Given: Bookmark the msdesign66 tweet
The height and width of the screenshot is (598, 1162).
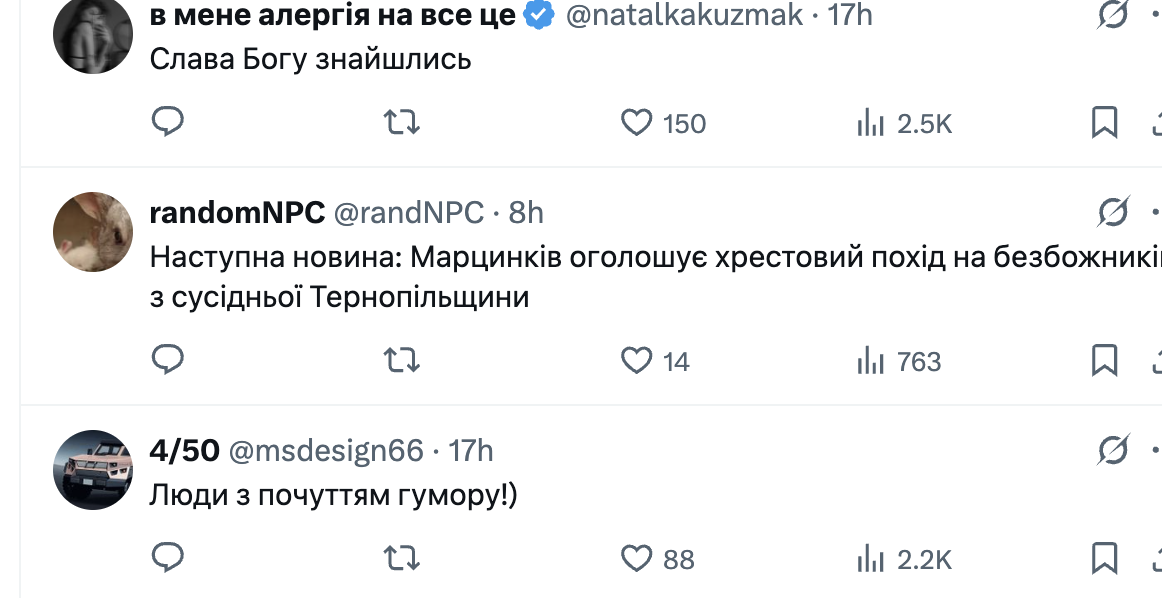Looking at the screenshot, I should point(1104,558).
